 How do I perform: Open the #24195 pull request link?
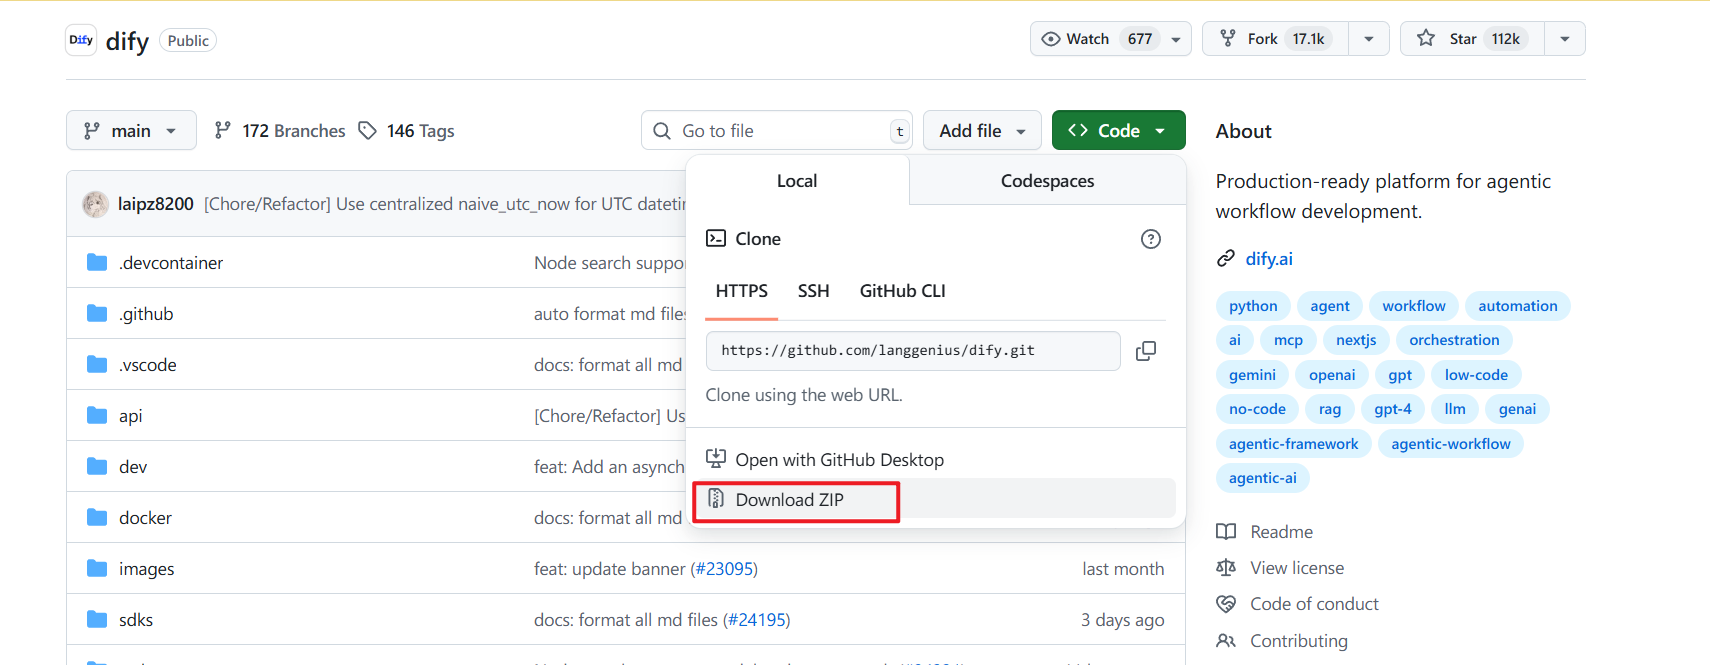(x=757, y=620)
